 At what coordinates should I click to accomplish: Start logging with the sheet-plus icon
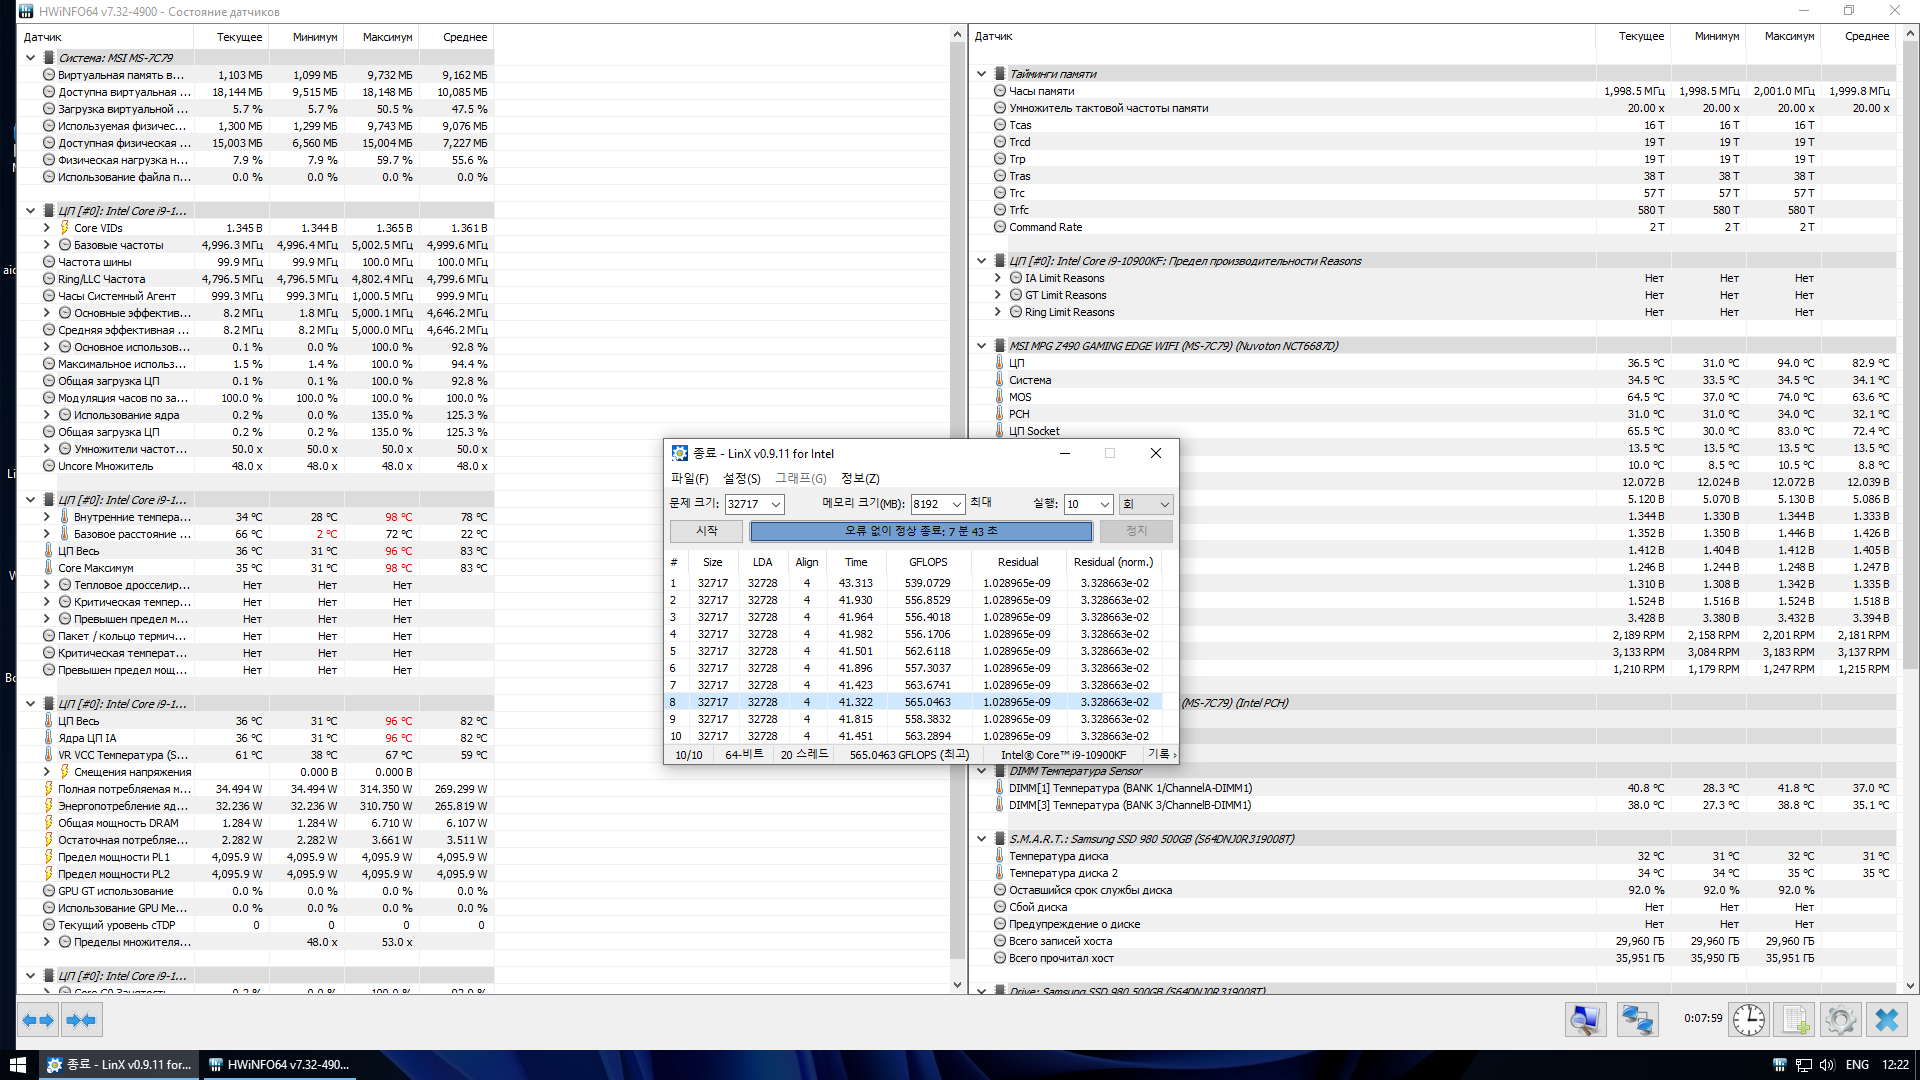1795,1020
